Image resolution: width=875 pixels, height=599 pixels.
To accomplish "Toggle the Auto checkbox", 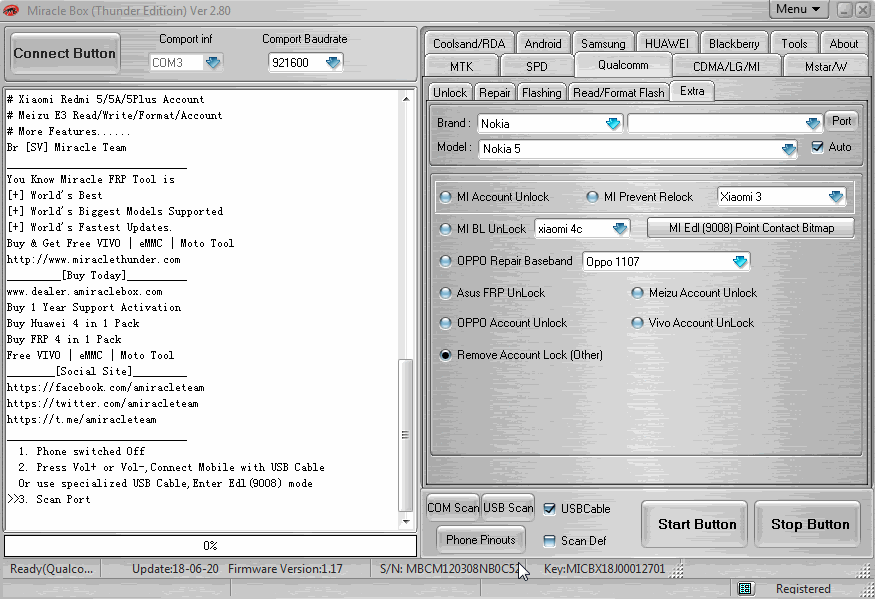I will point(818,147).
